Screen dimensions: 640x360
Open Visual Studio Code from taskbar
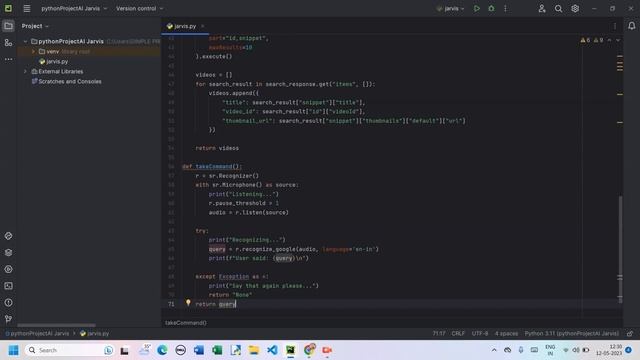[272, 350]
